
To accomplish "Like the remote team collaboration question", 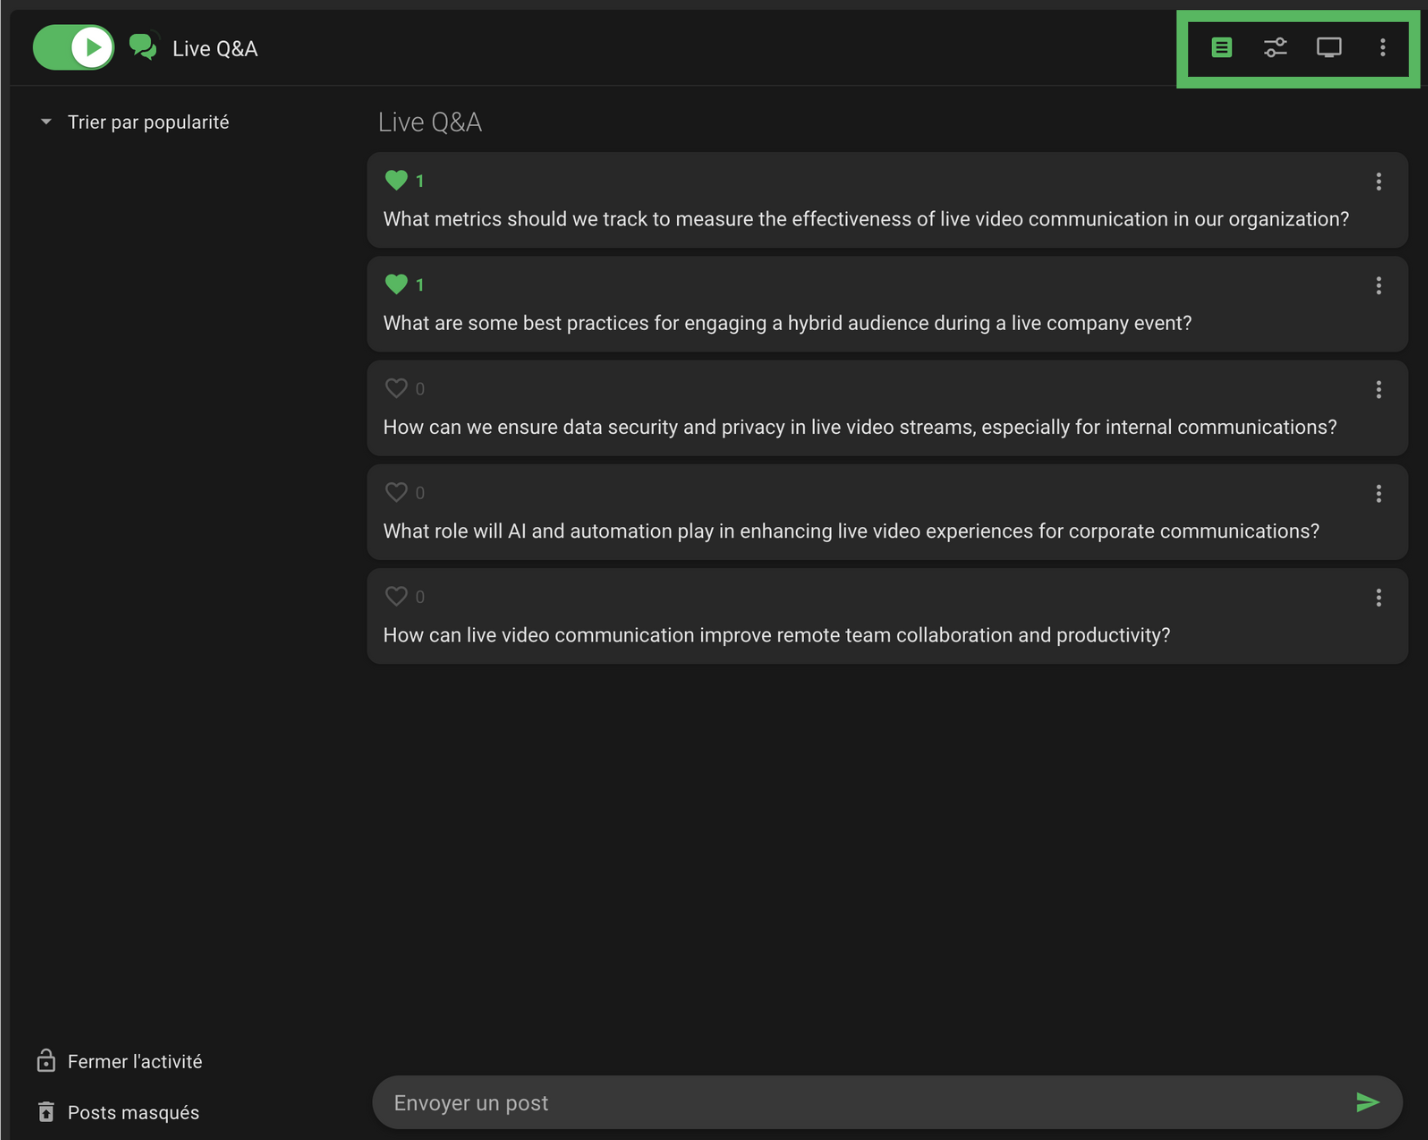I will point(396,596).
